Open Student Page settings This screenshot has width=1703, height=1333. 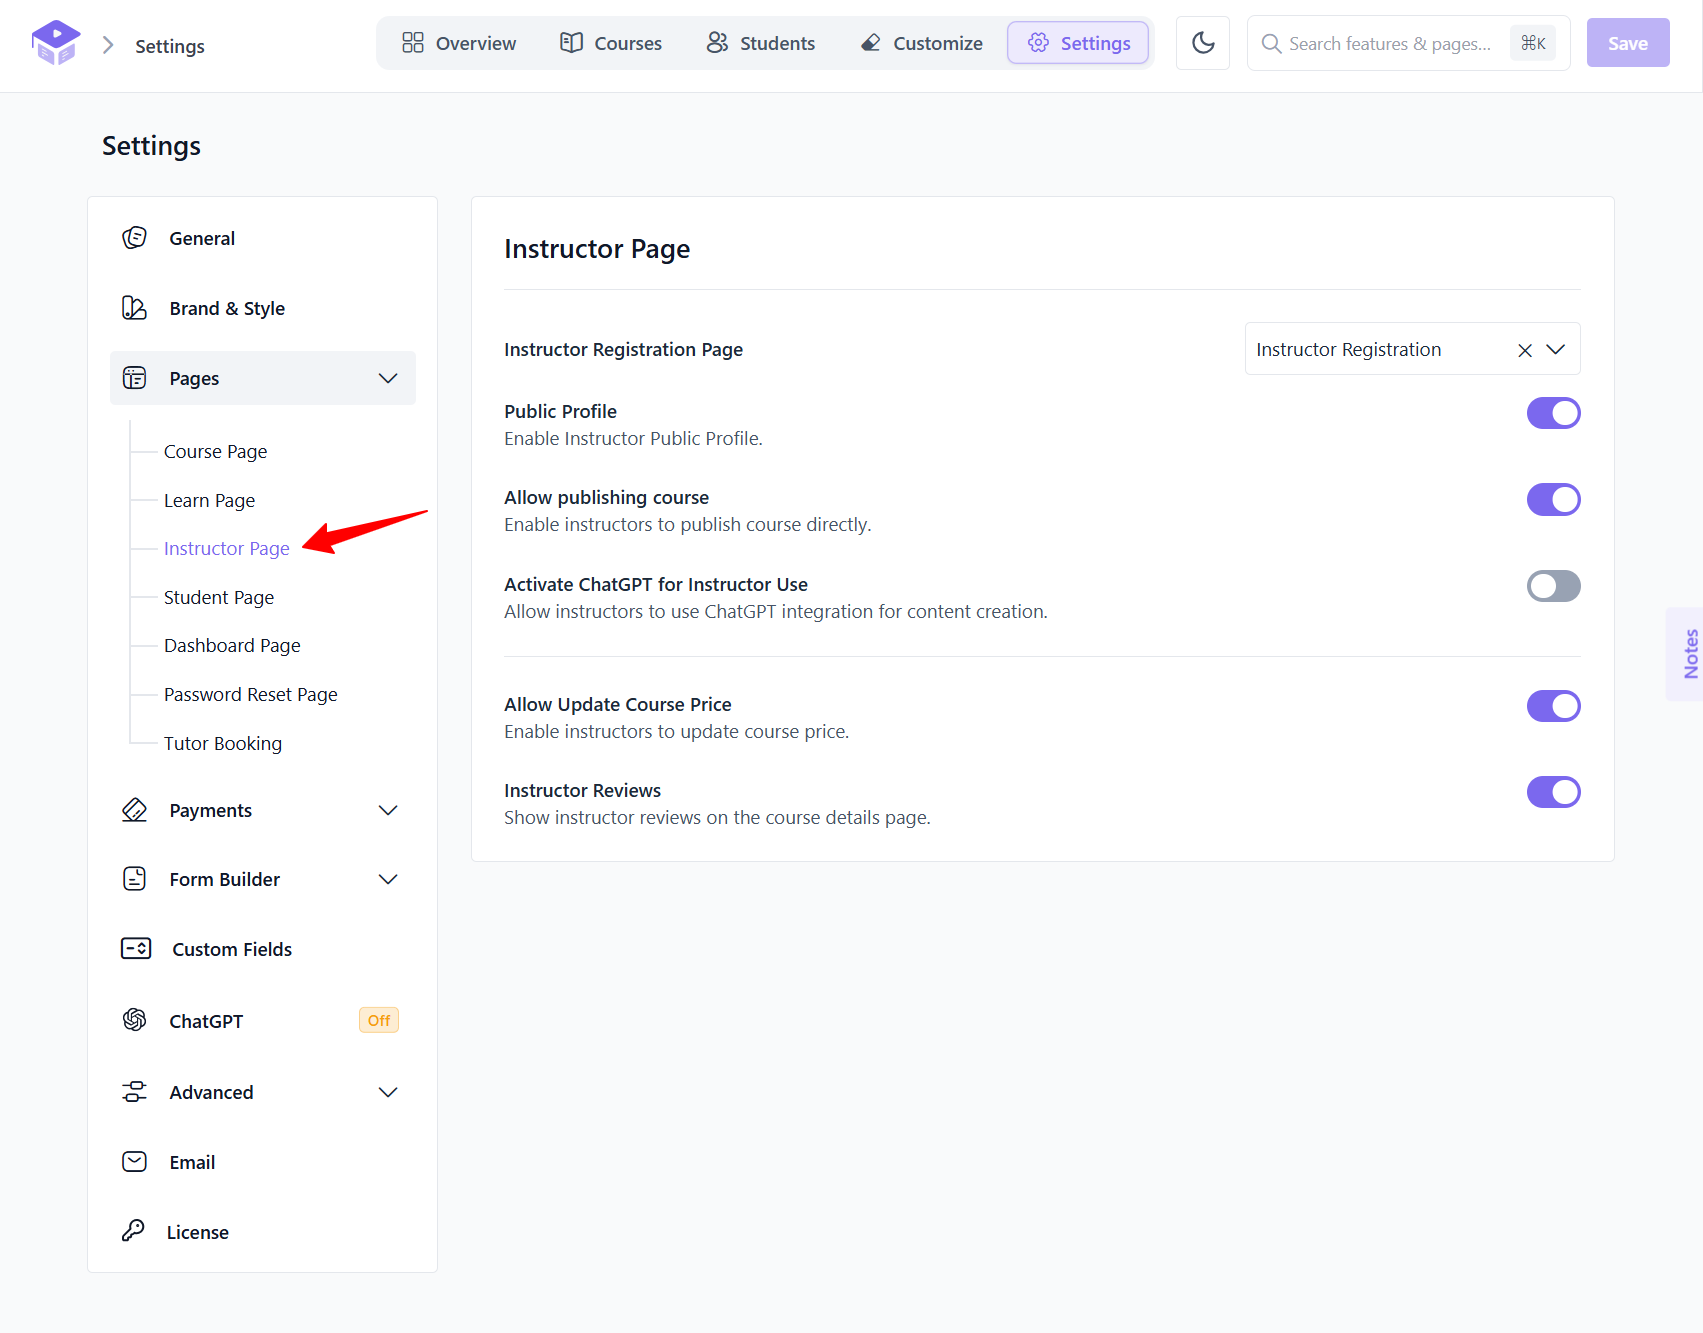point(219,597)
